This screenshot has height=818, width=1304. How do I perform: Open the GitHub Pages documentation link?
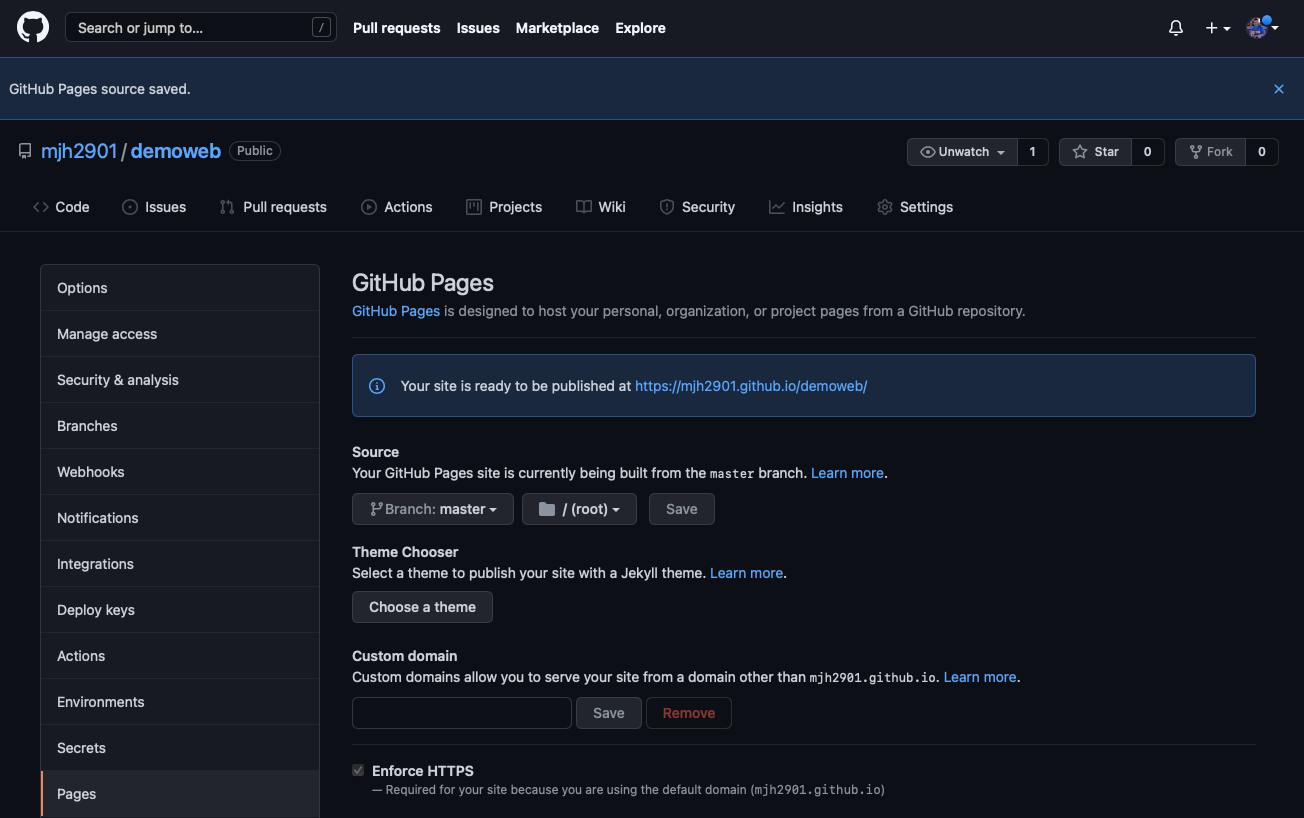[396, 311]
